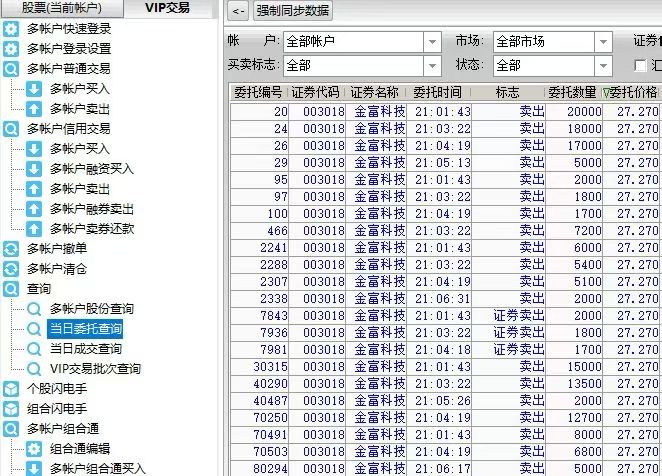Open the 状态 dropdown showing 全部
This screenshot has width=662, height=476.
603,66
